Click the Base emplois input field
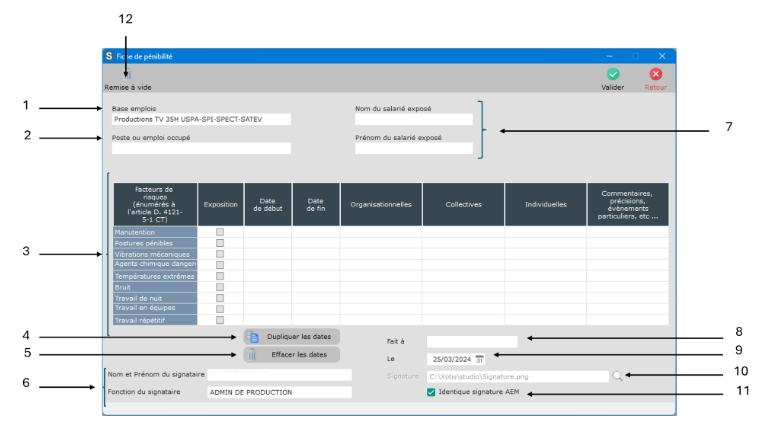The image size is (763, 427). pos(201,119)
